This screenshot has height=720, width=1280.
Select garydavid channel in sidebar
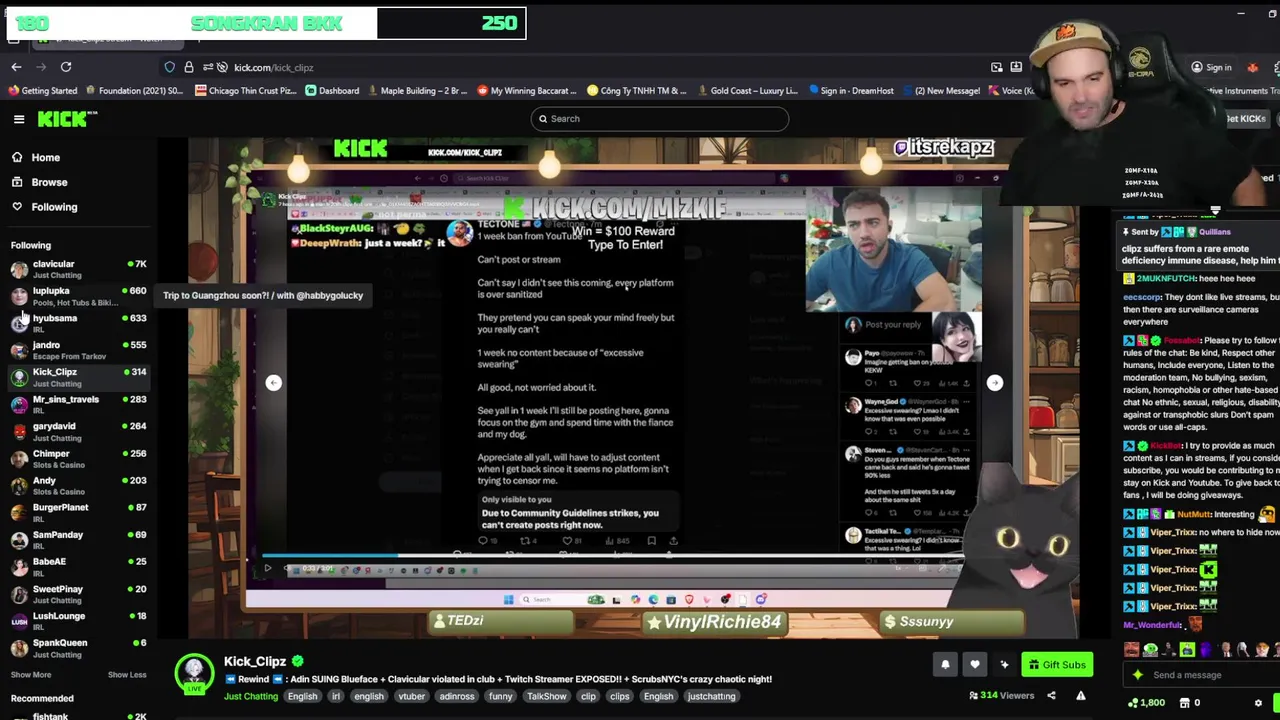[78, 431]
